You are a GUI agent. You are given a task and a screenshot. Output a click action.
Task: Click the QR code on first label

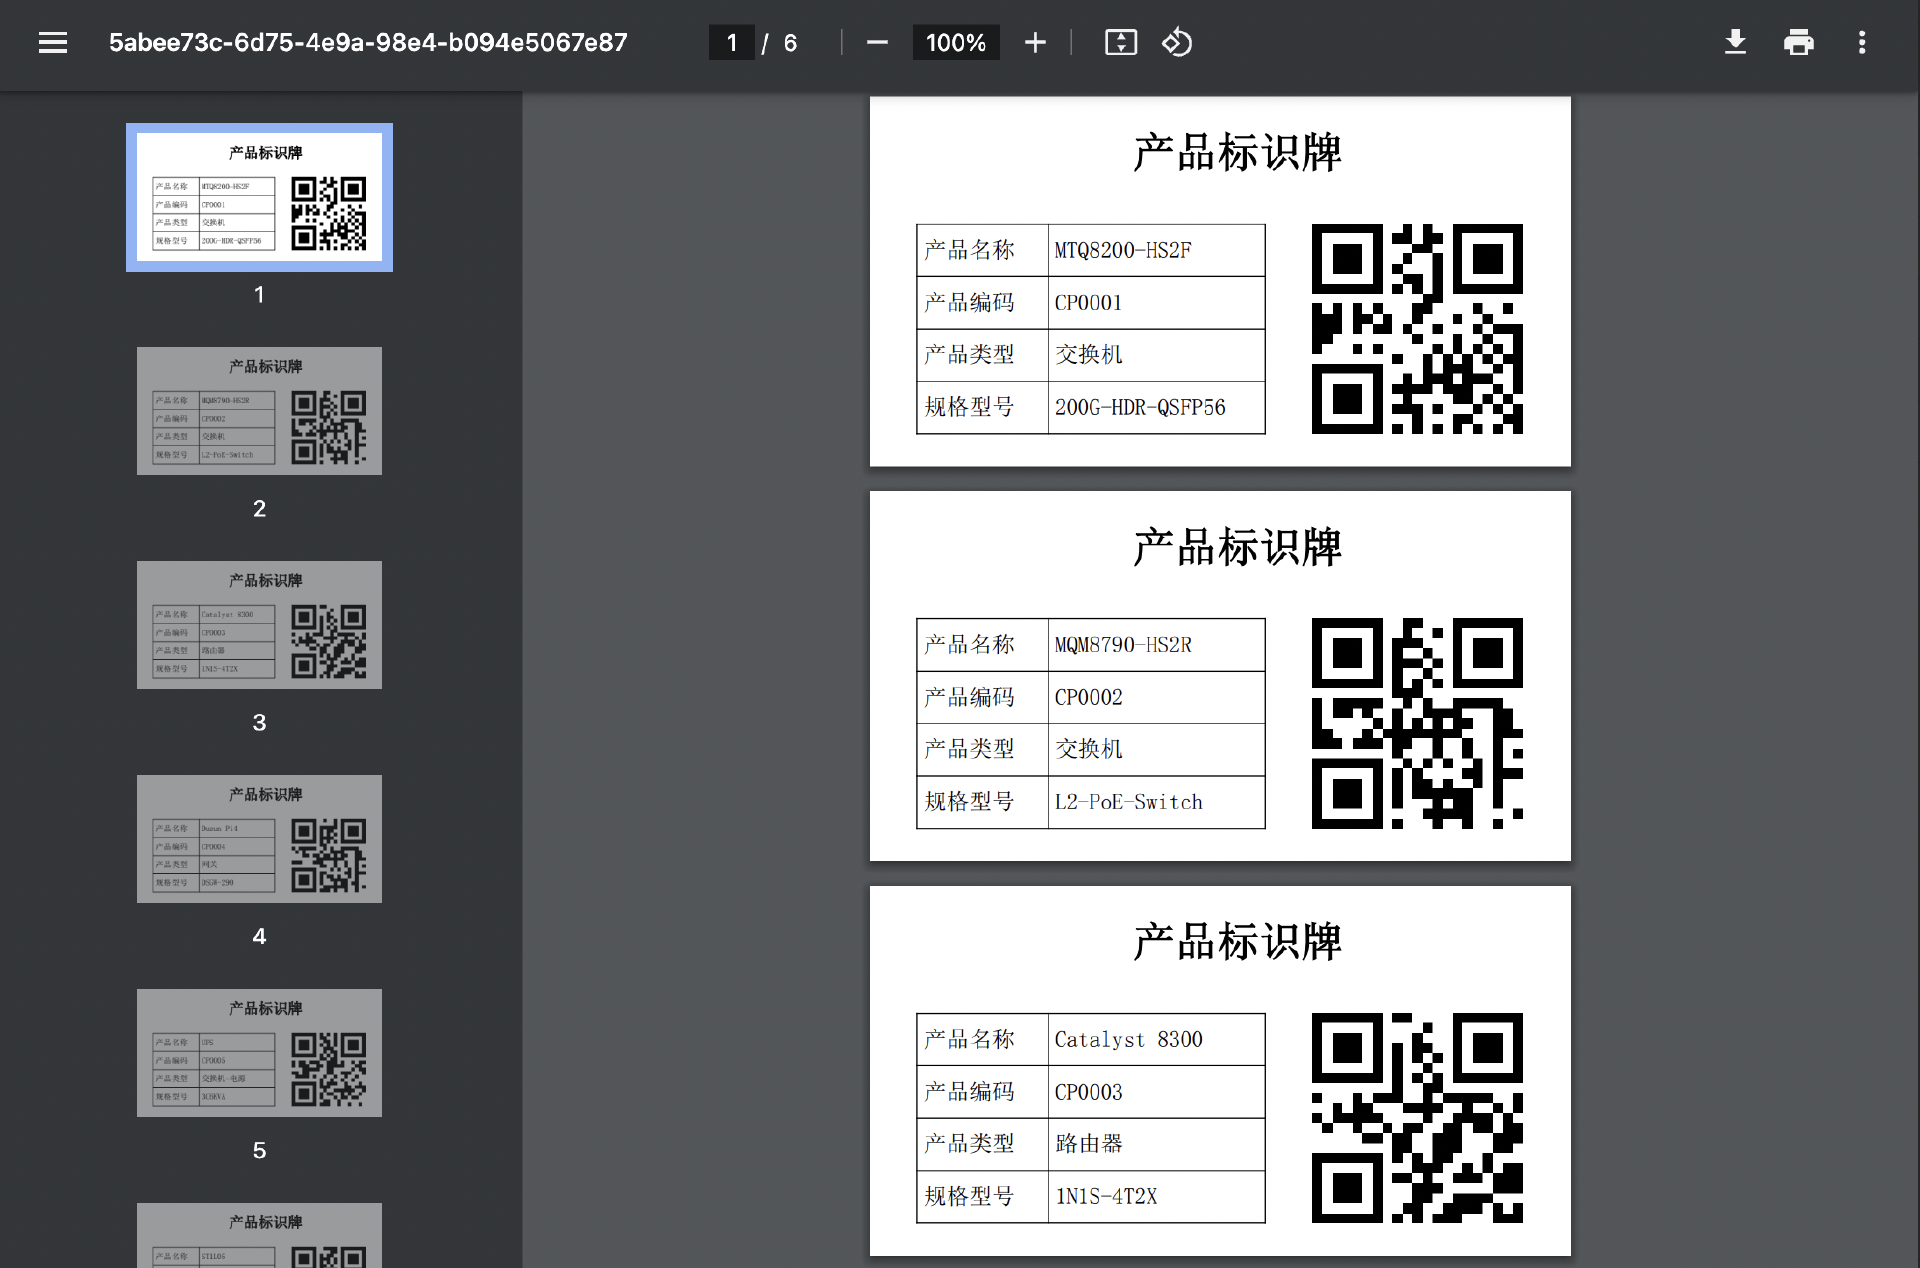(1416, 329)
